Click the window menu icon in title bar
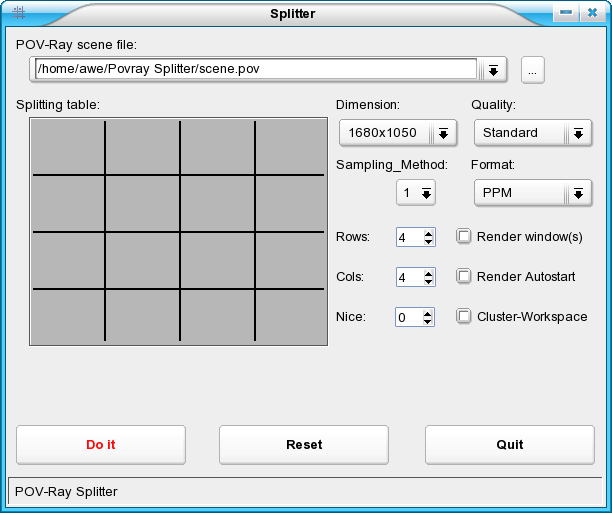 [18, 13]
